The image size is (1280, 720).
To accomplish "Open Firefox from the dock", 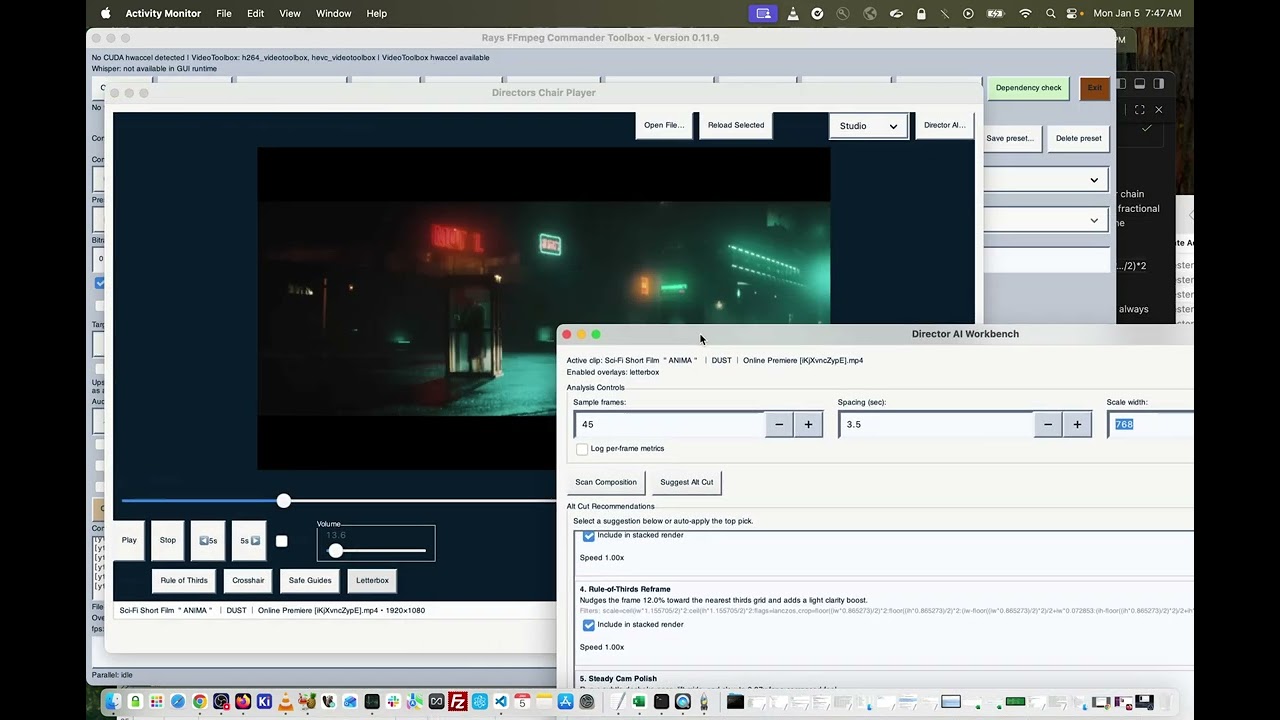I will click(x=243, y=702).
